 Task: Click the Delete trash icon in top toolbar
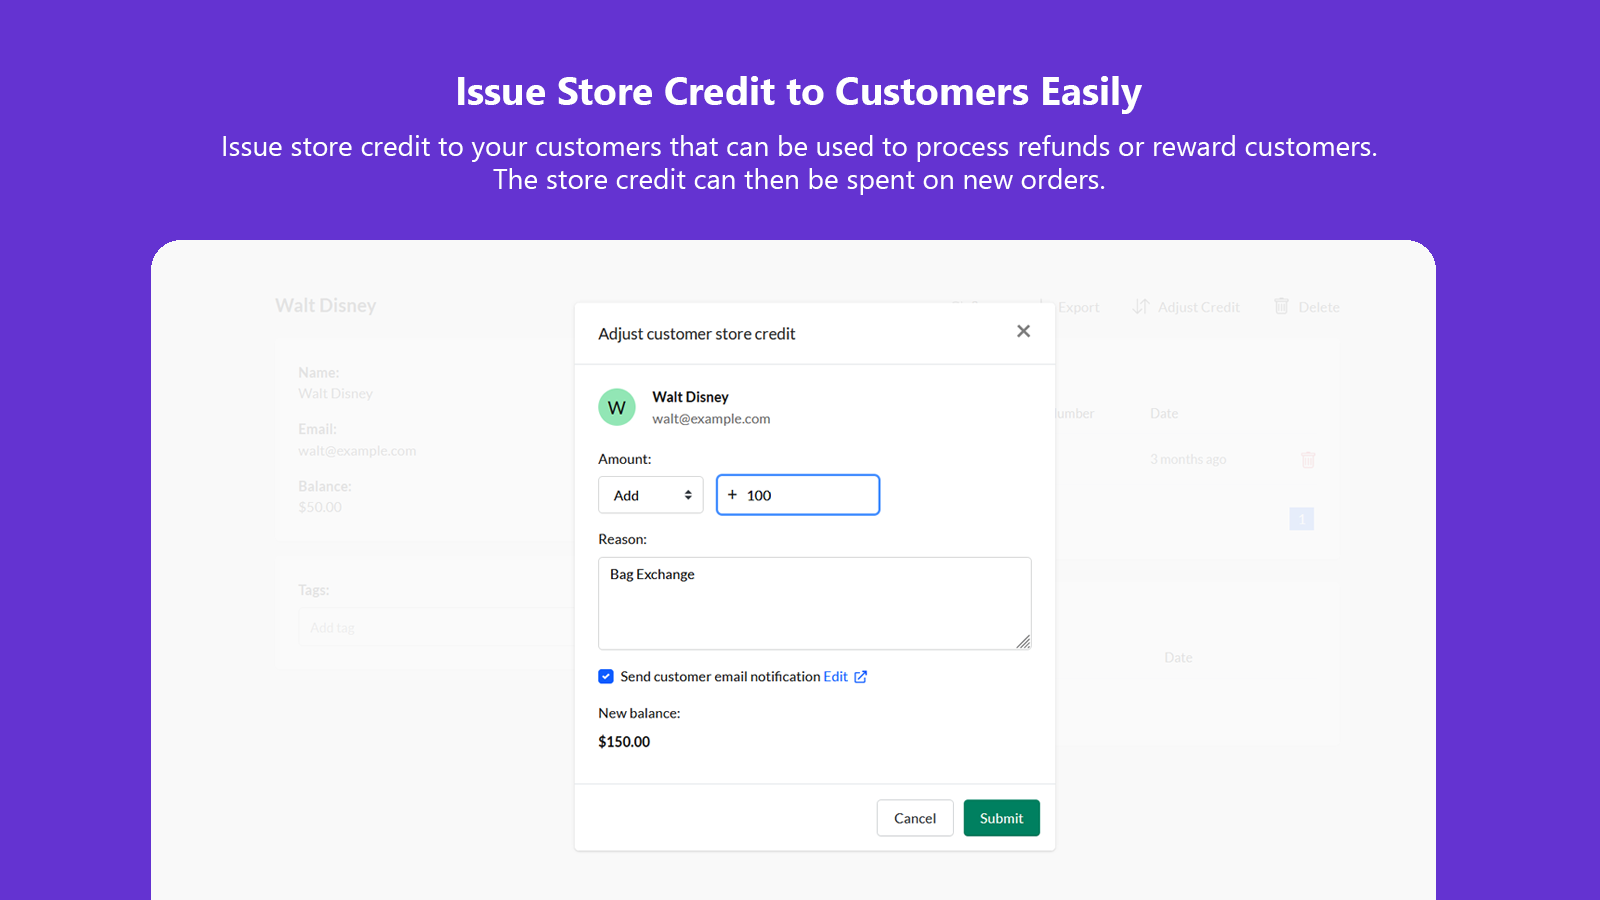pos(1282,307)
